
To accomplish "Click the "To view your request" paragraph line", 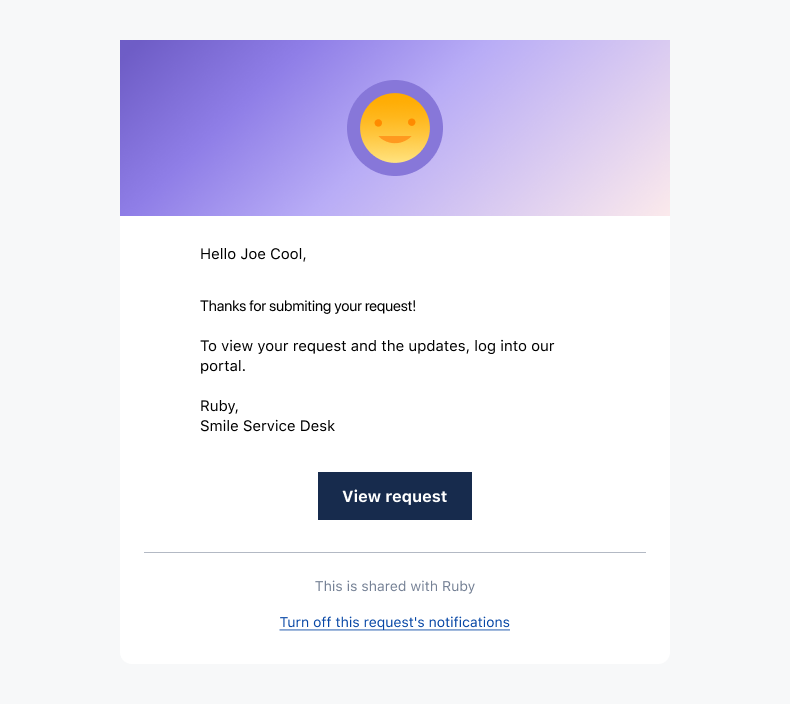I will point(377,346).
